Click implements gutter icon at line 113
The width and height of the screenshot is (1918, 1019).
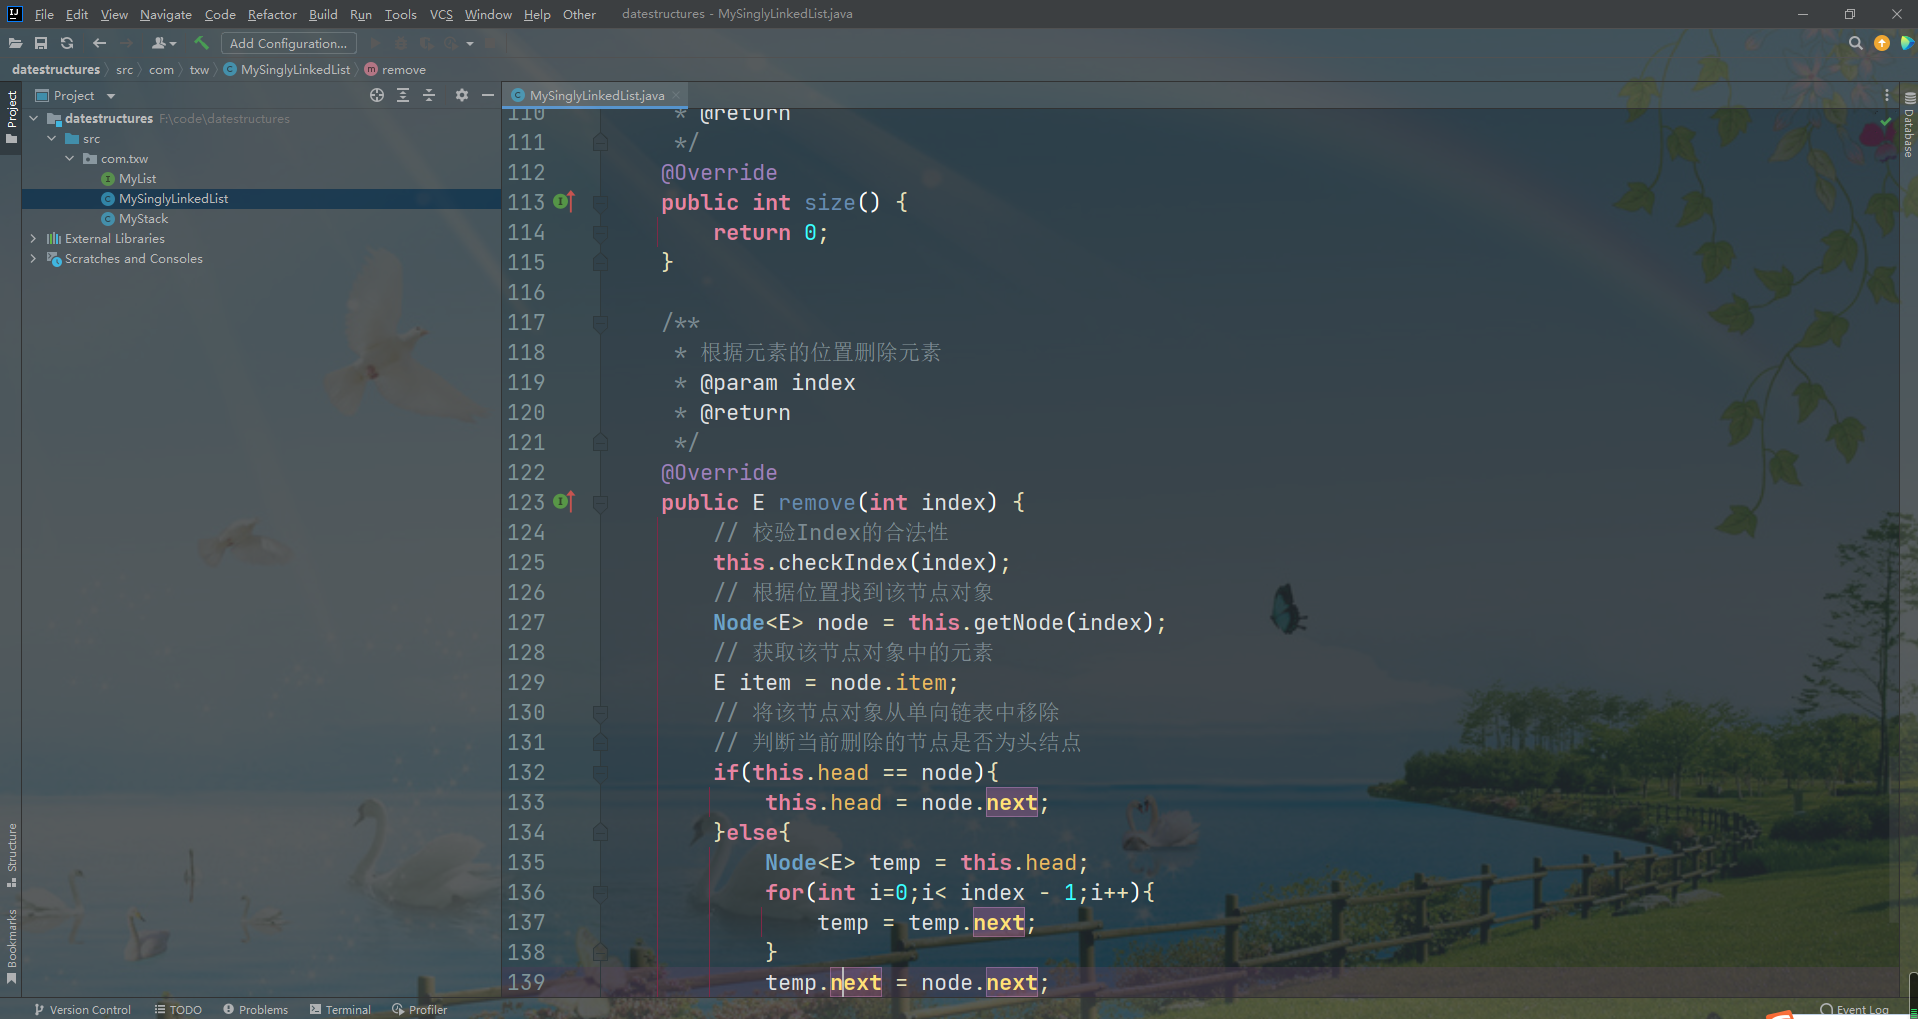click(x=564, y=202)
